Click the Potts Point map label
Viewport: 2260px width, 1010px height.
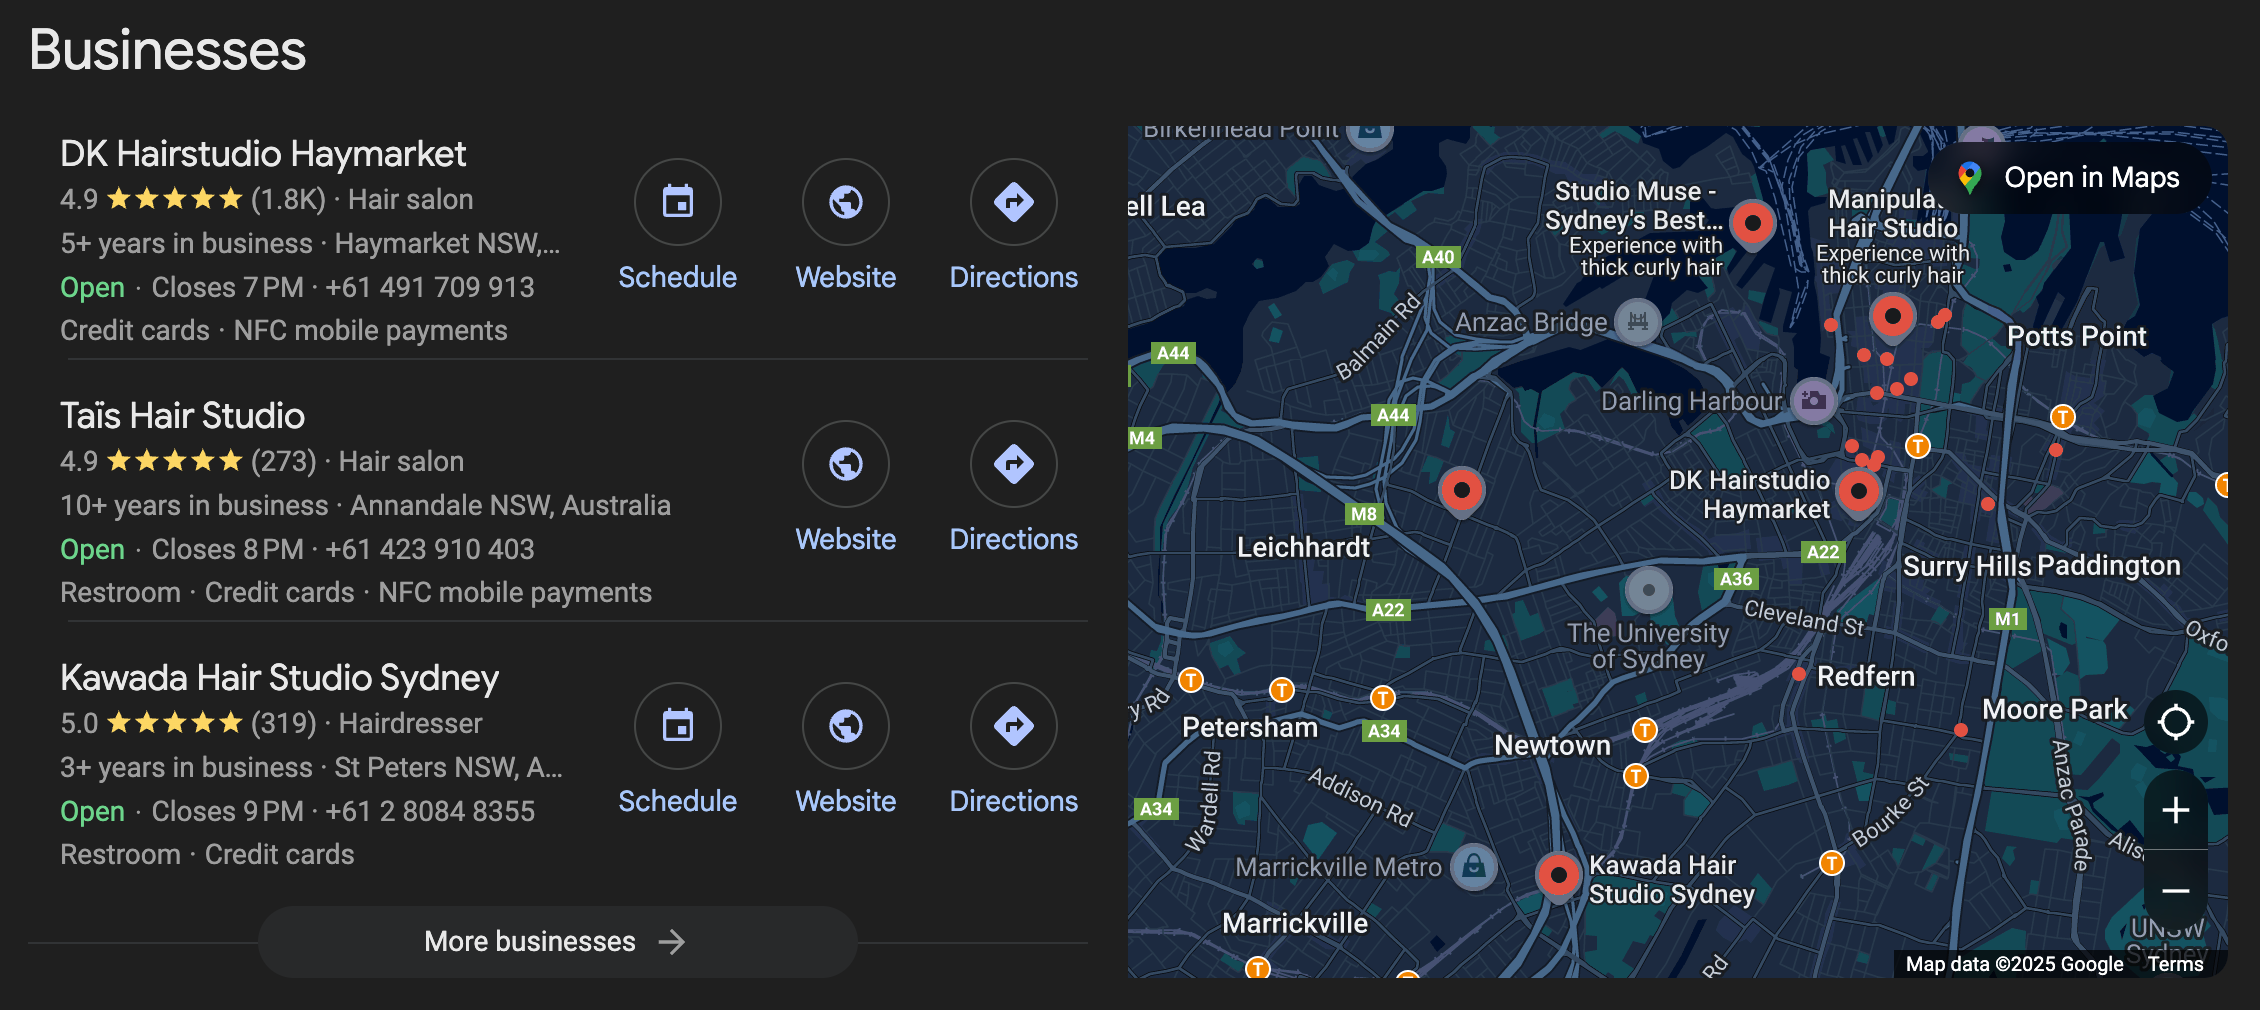(2077, 336)
